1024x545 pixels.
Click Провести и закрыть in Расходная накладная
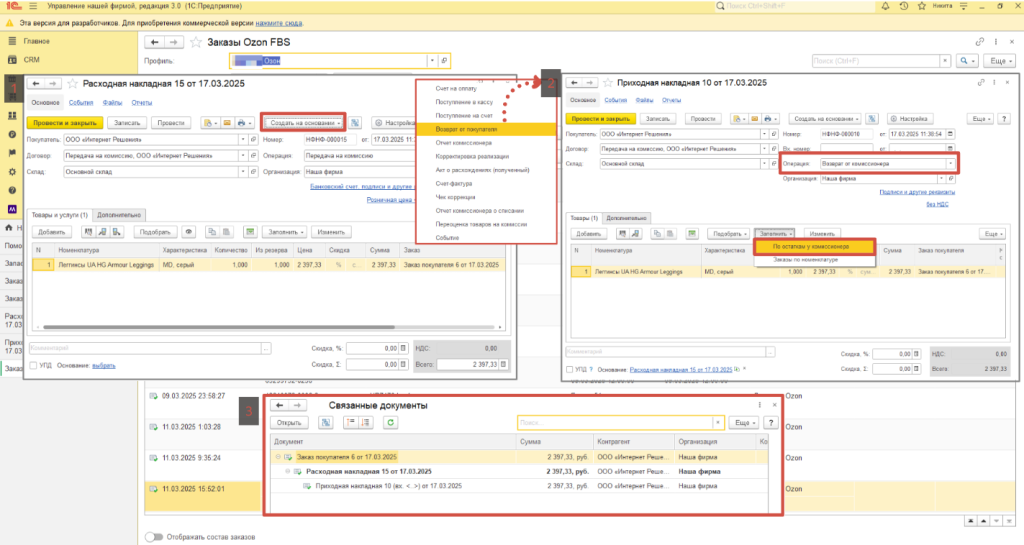(65, 123)
